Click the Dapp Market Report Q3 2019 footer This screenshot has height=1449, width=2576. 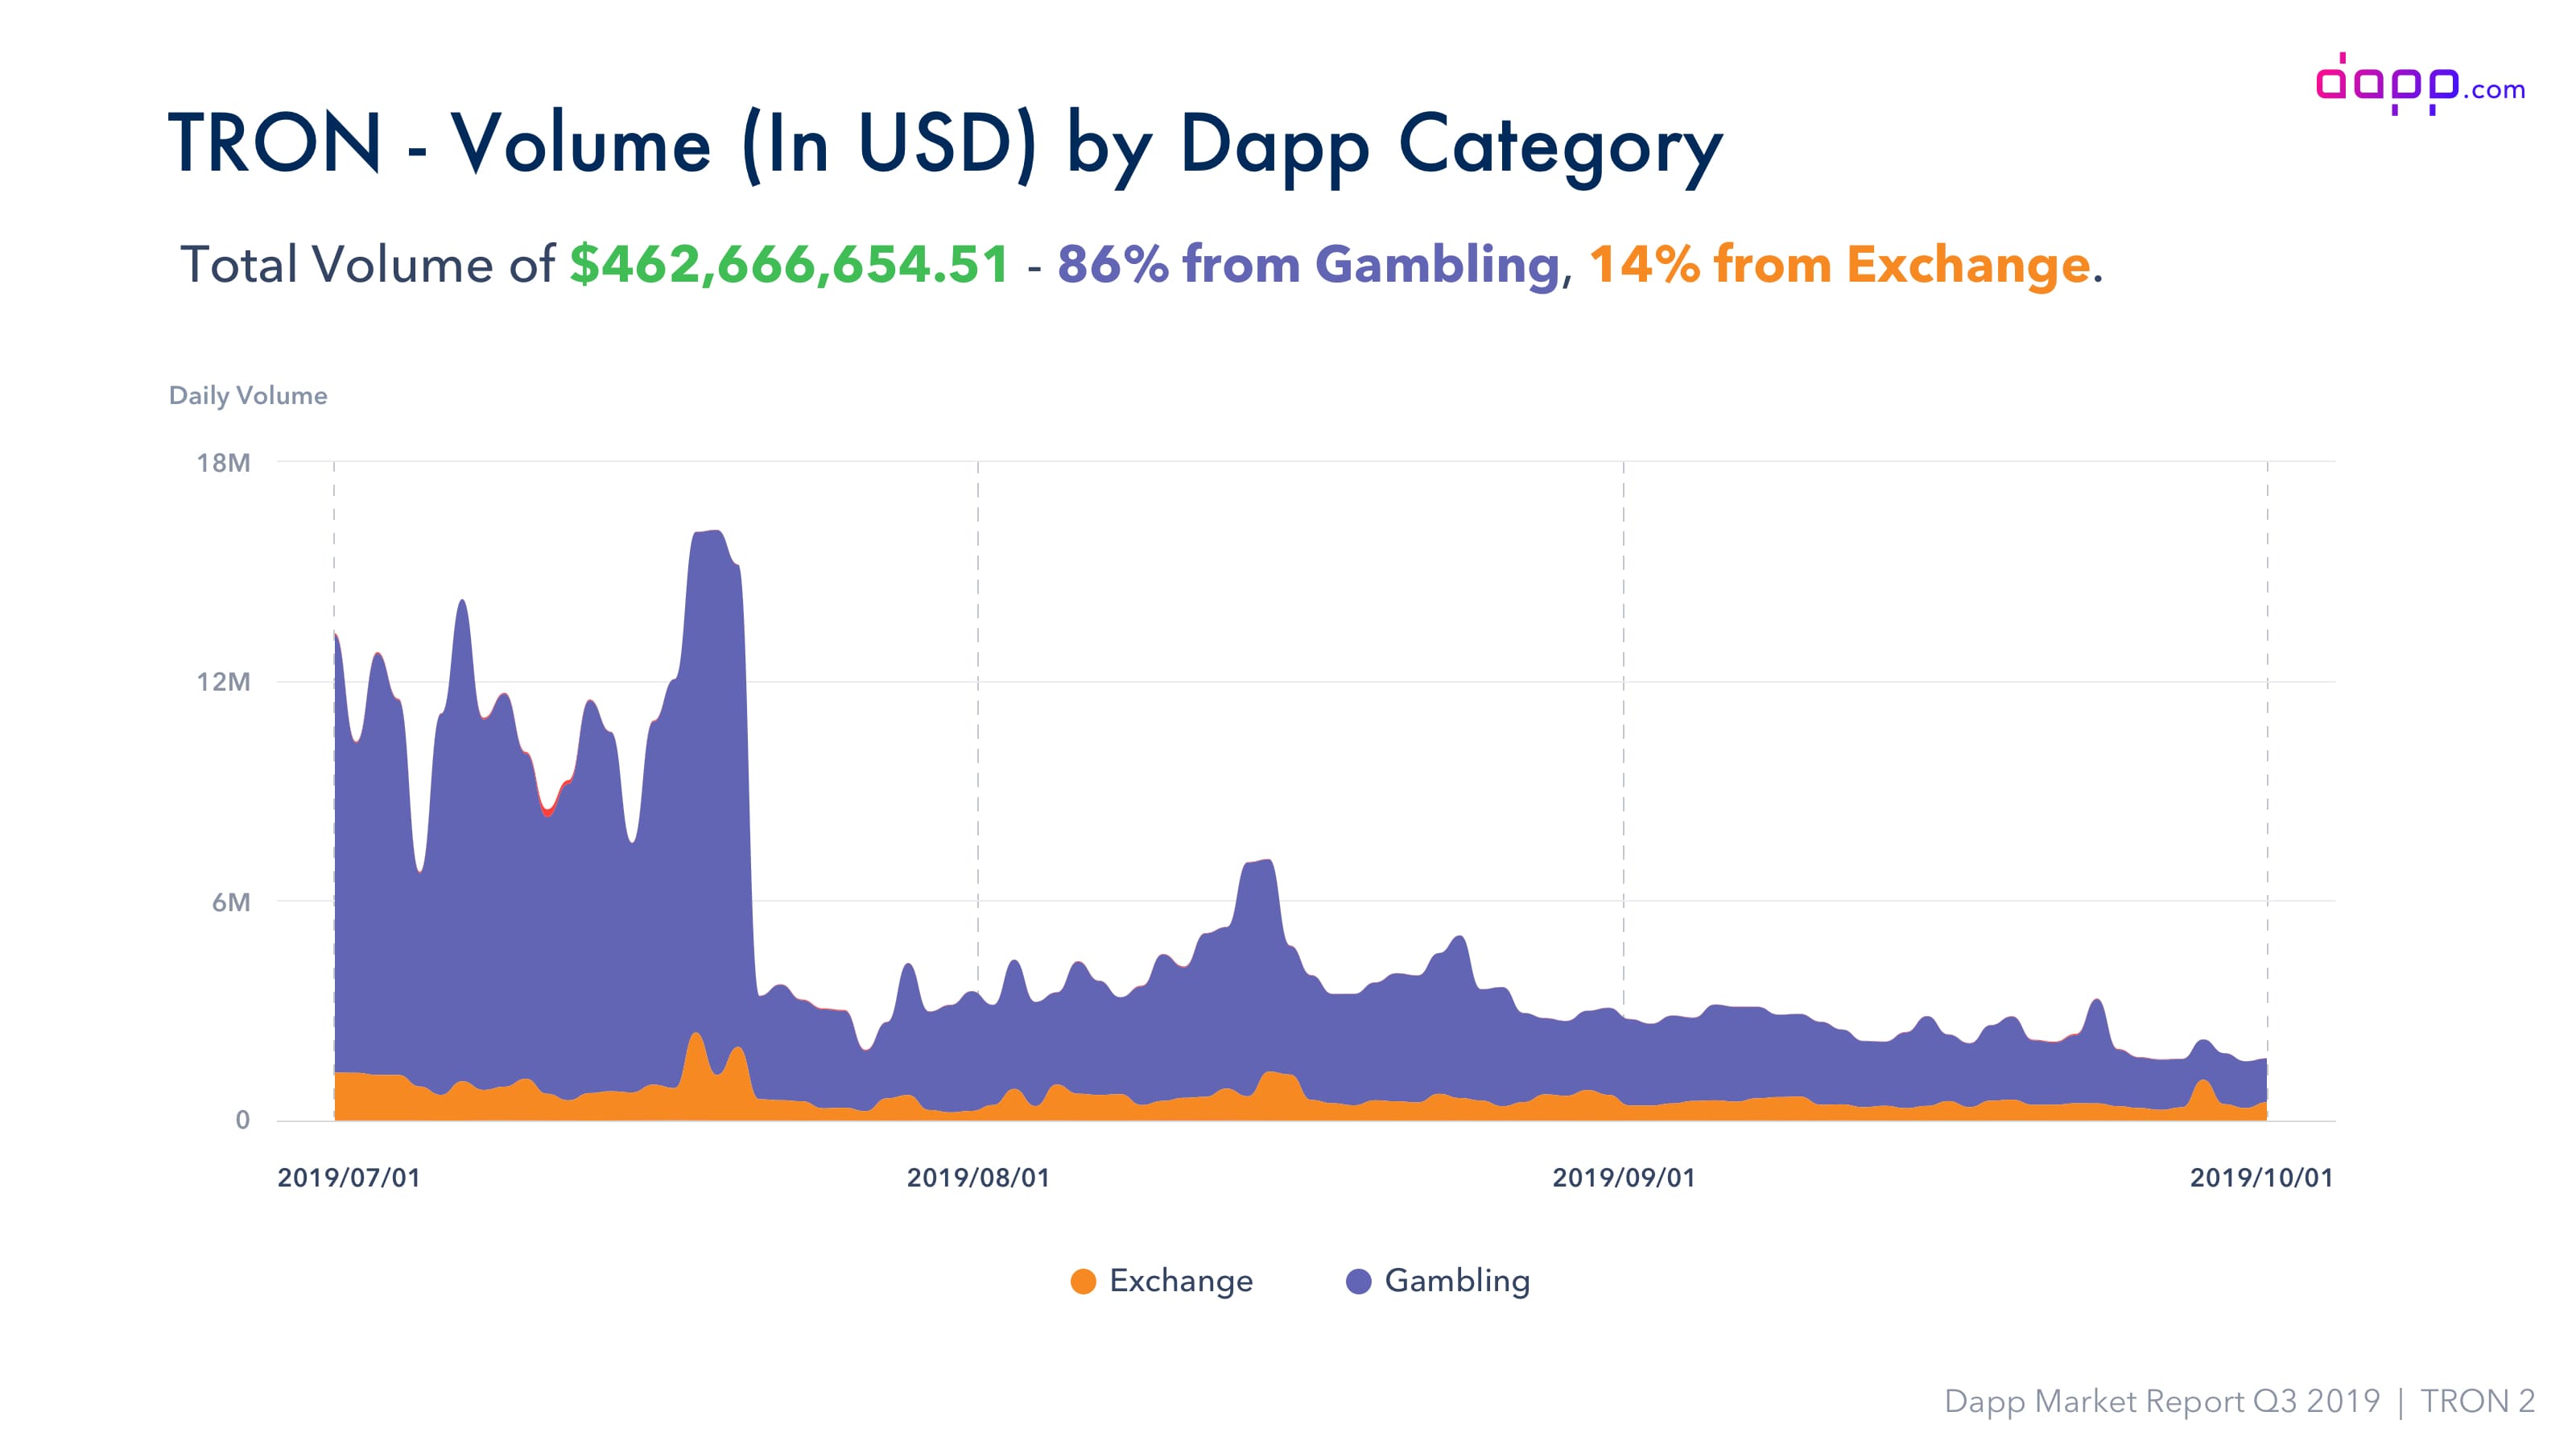tap(2162, 1401)
